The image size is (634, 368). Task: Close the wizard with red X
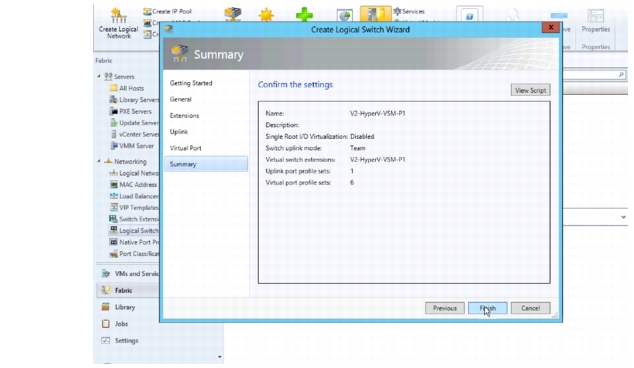pos(551,27)
